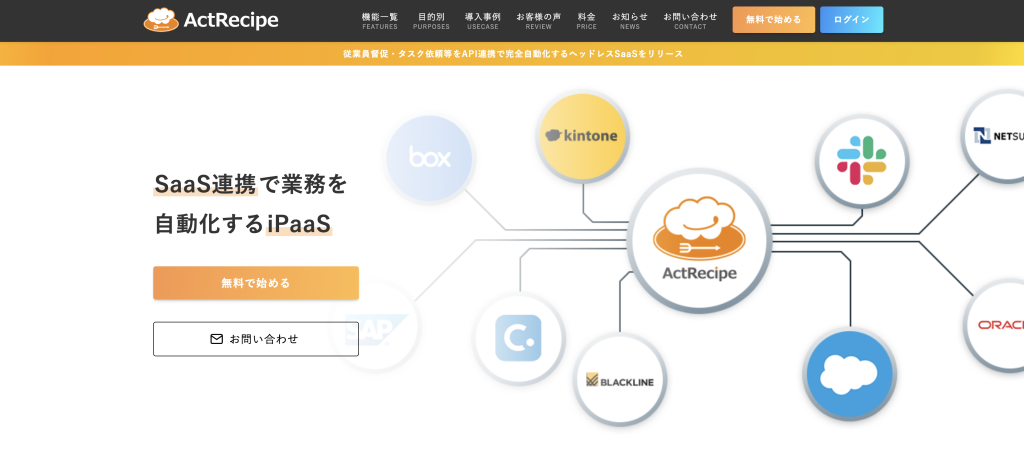Viewport: 1024px width, 454px height.
Task: Click the SAP circle icon
Action: (x=376, y=325)
